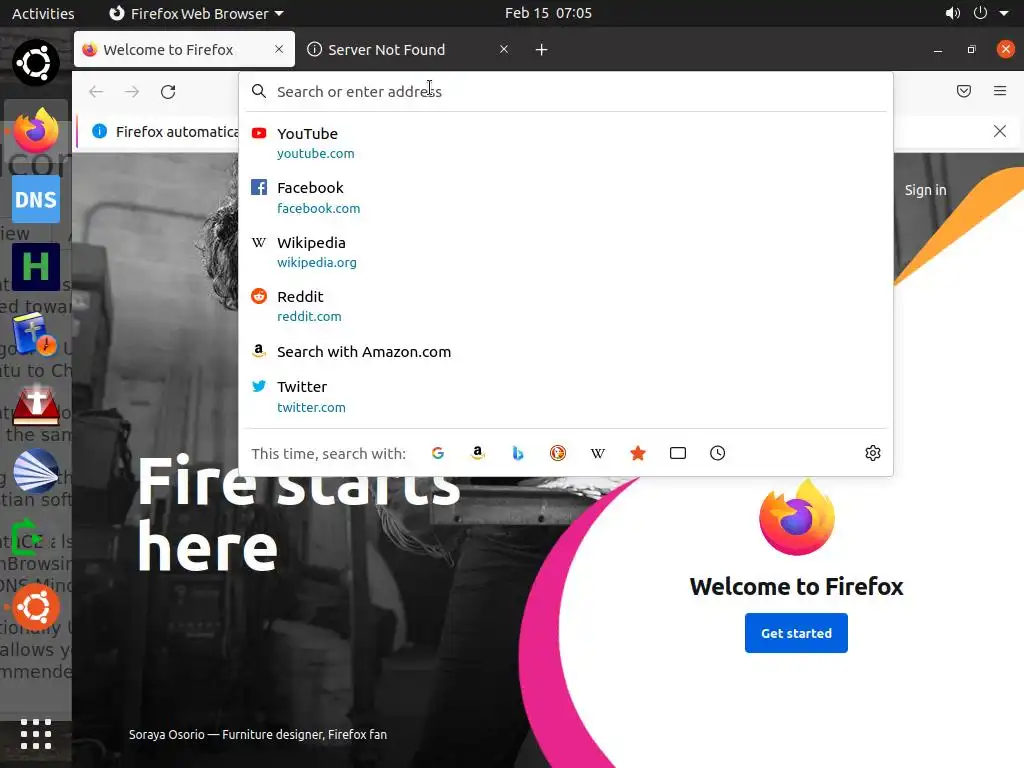Open the date and time calendar
The image size is (1024, 768).
[x=548, y=13]
